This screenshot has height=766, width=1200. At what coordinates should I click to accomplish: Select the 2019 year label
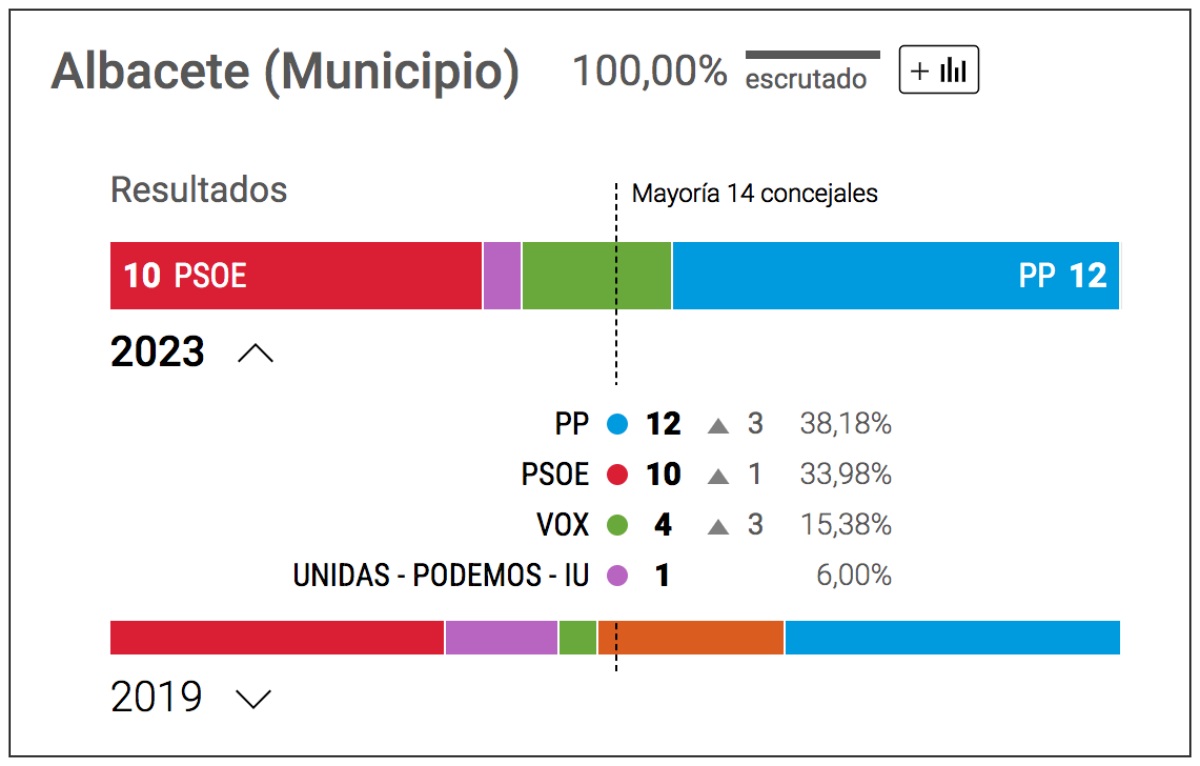pyautogui.click(x=156, y=697)
